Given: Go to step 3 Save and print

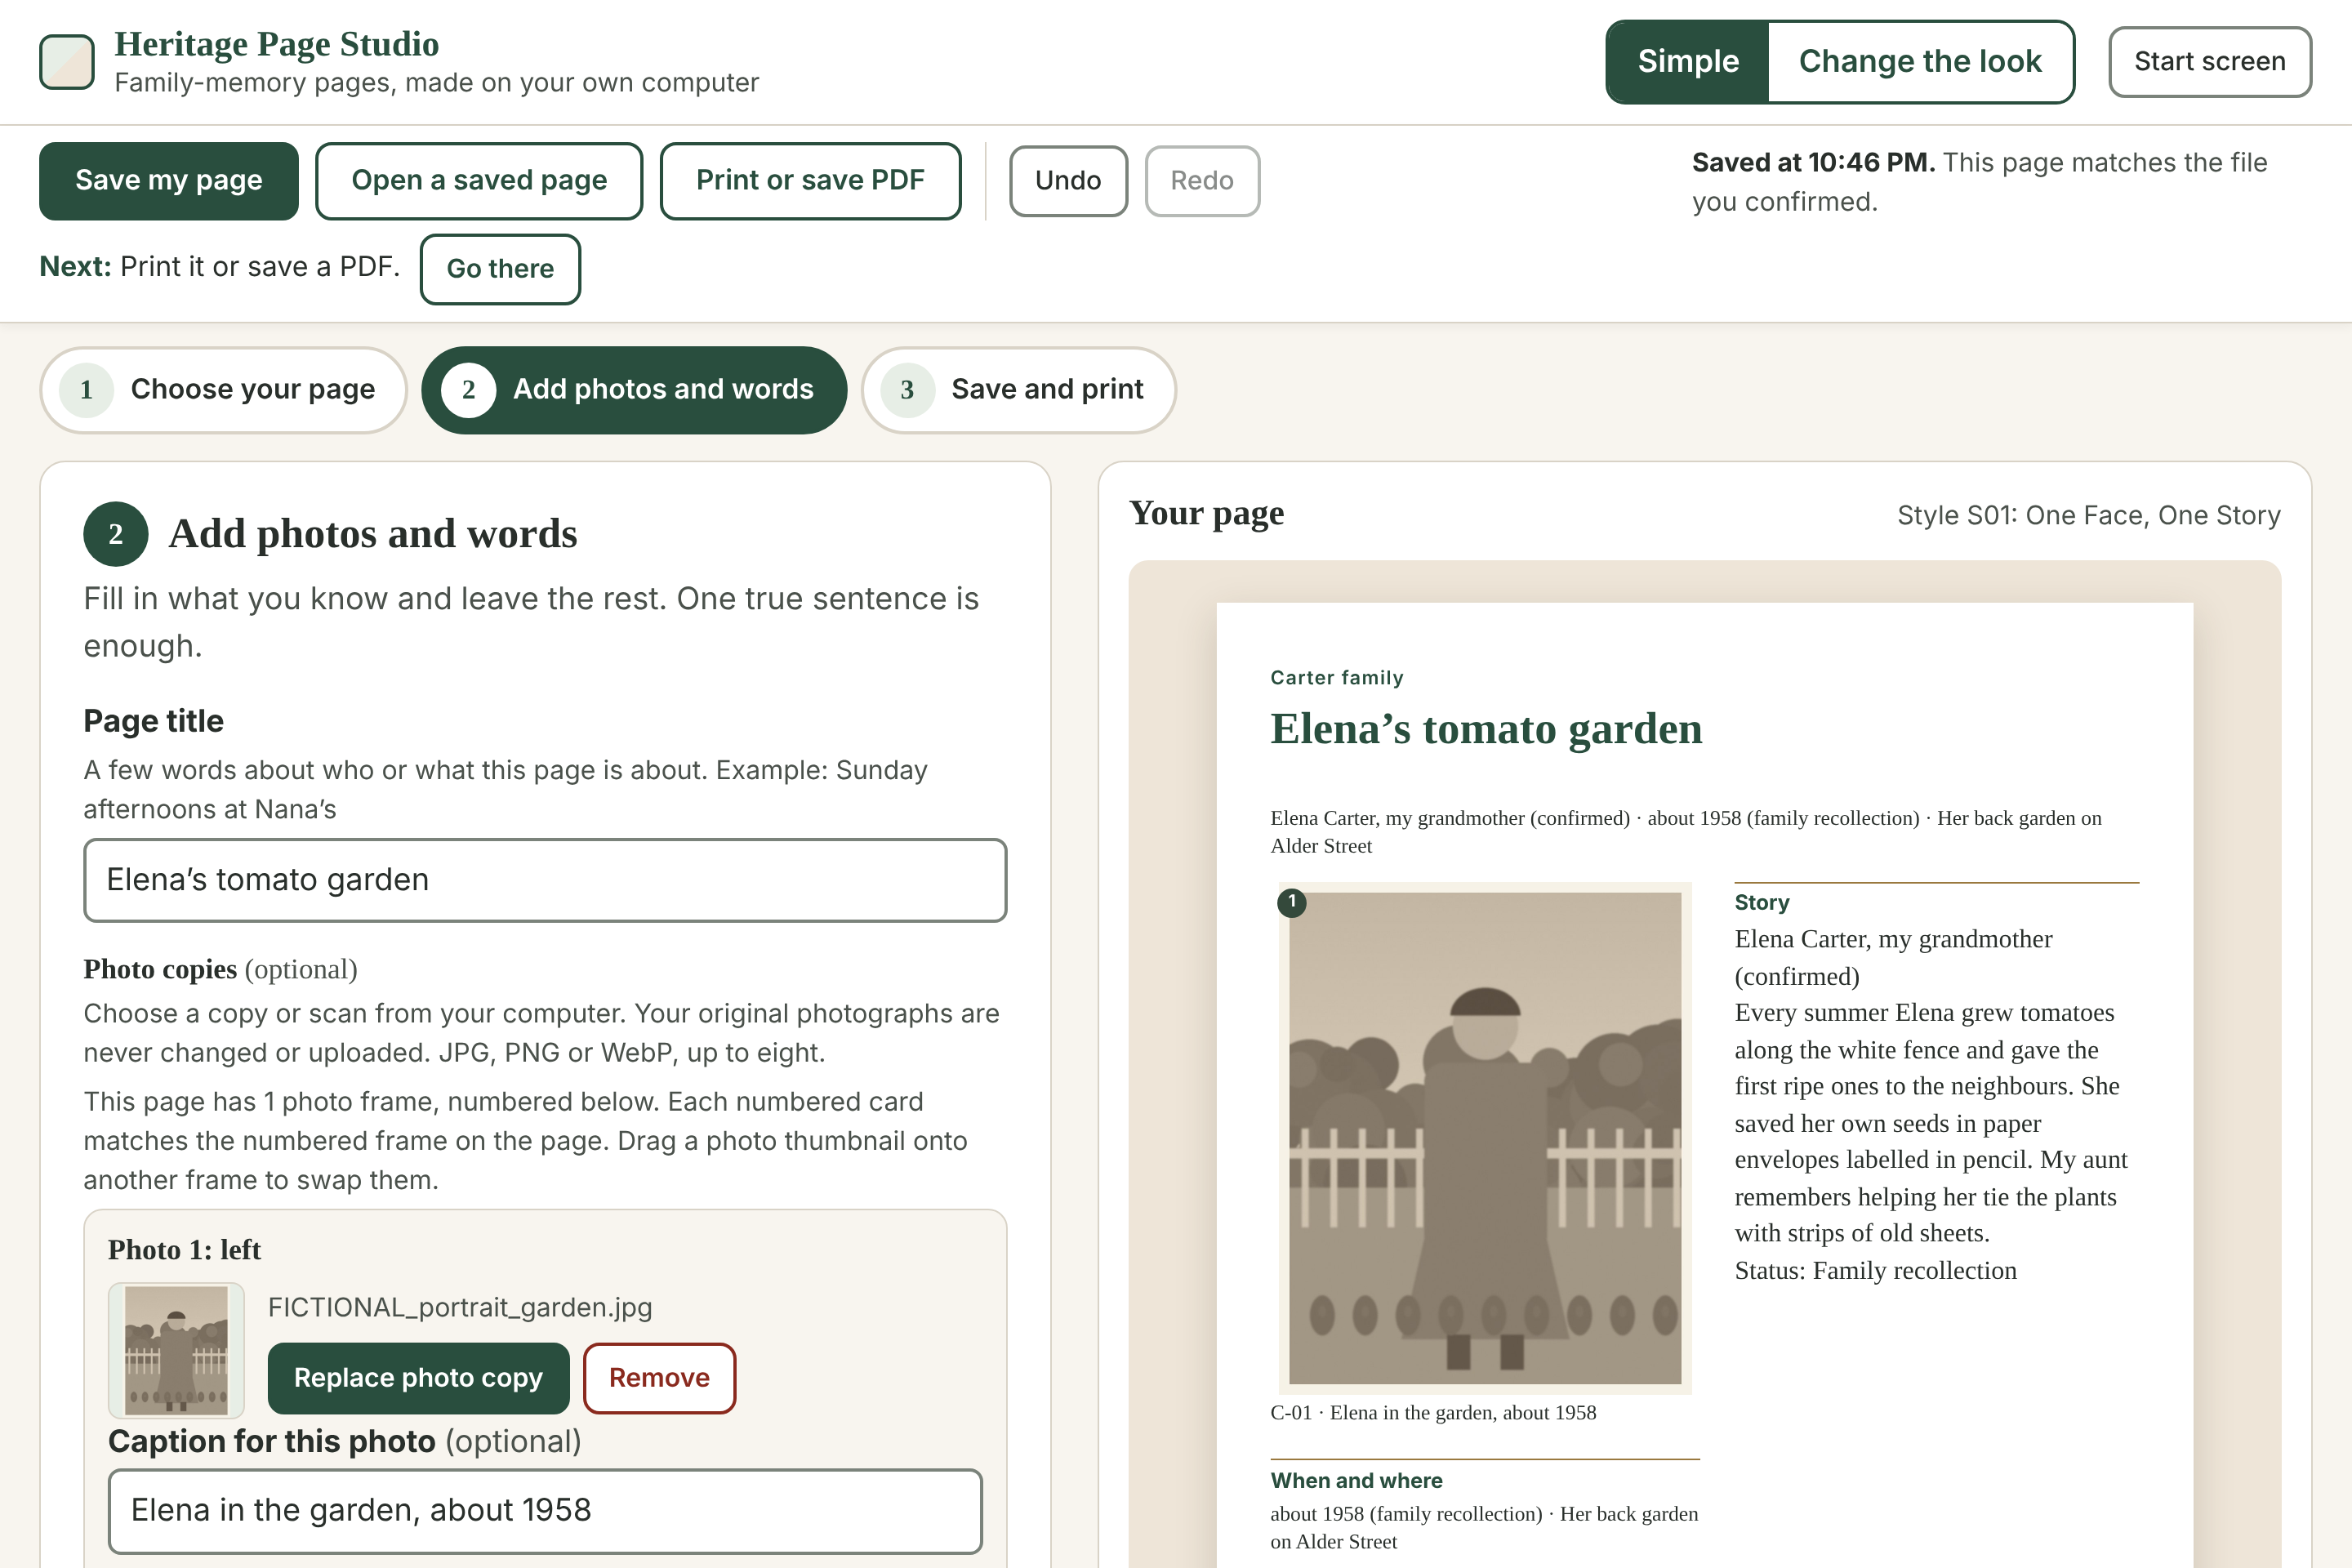Looking at the screenshot, I should click(x=1018, y=390).
